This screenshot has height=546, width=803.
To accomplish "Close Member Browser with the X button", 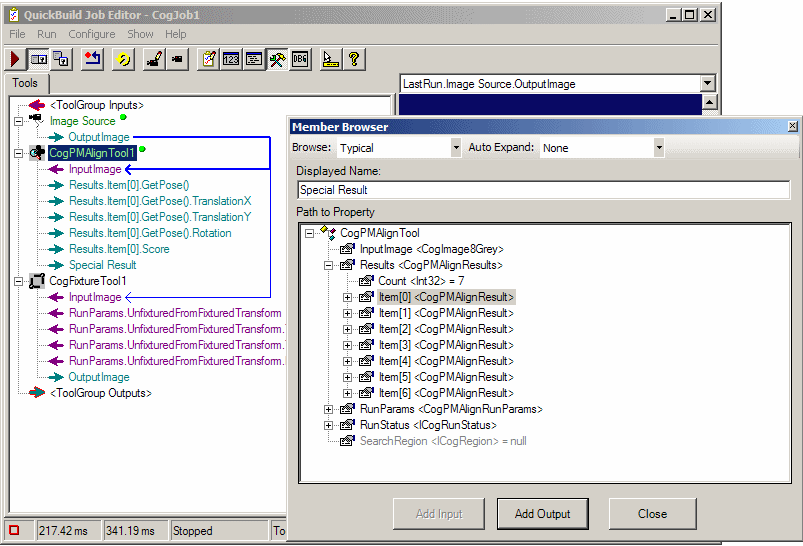I will pos(792,126).
